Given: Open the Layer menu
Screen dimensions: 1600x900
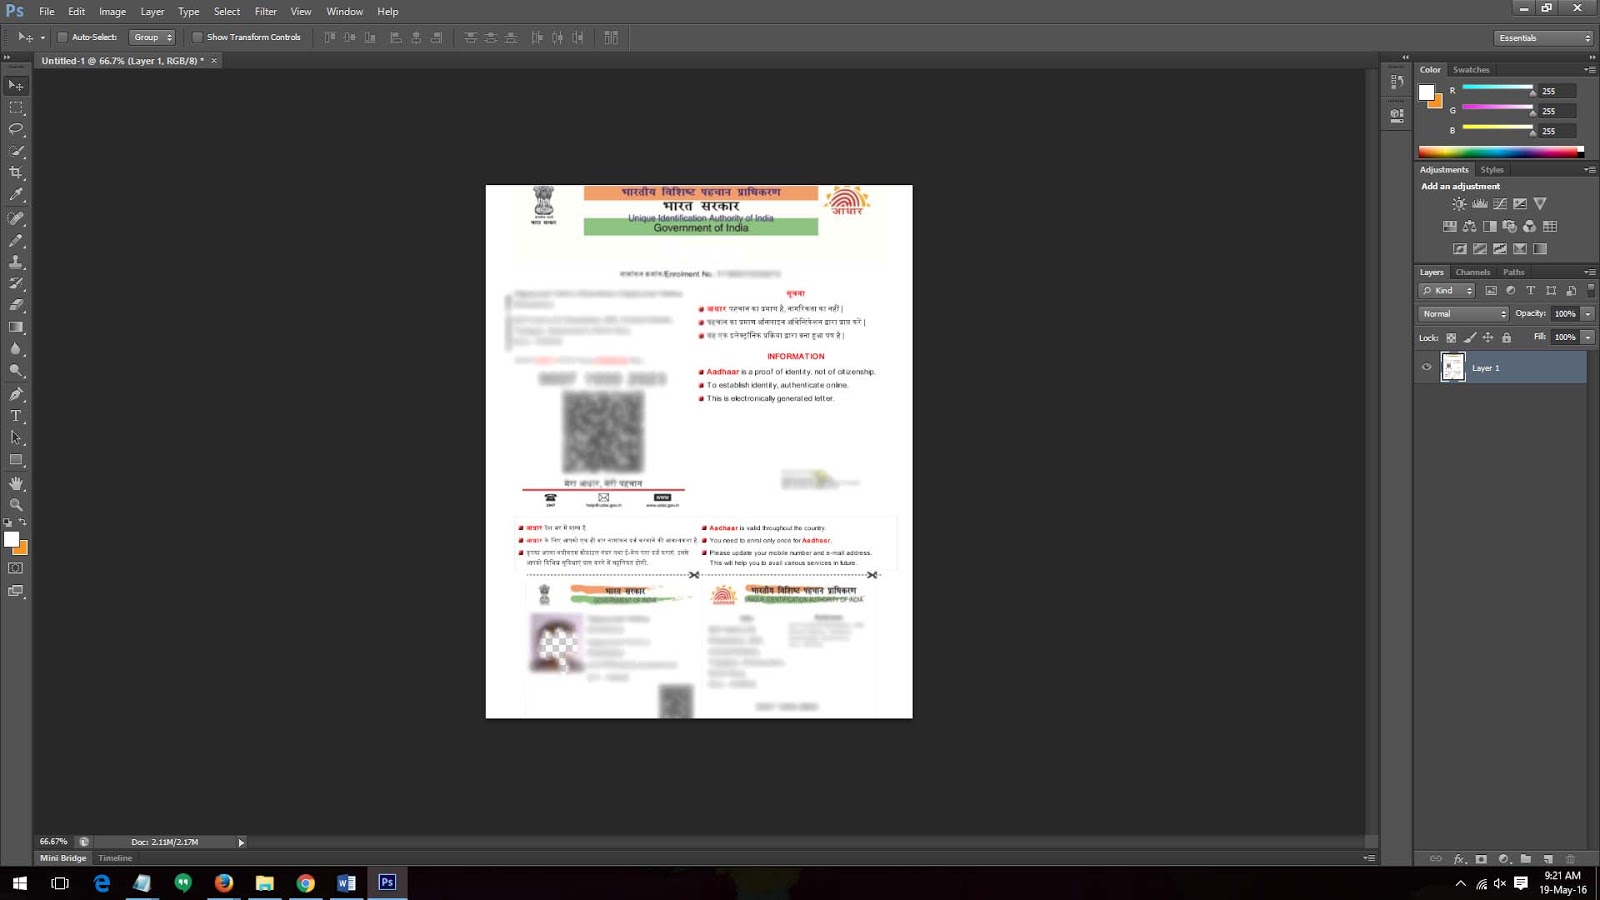Looking at the screenshot, I should pos(152,12).
